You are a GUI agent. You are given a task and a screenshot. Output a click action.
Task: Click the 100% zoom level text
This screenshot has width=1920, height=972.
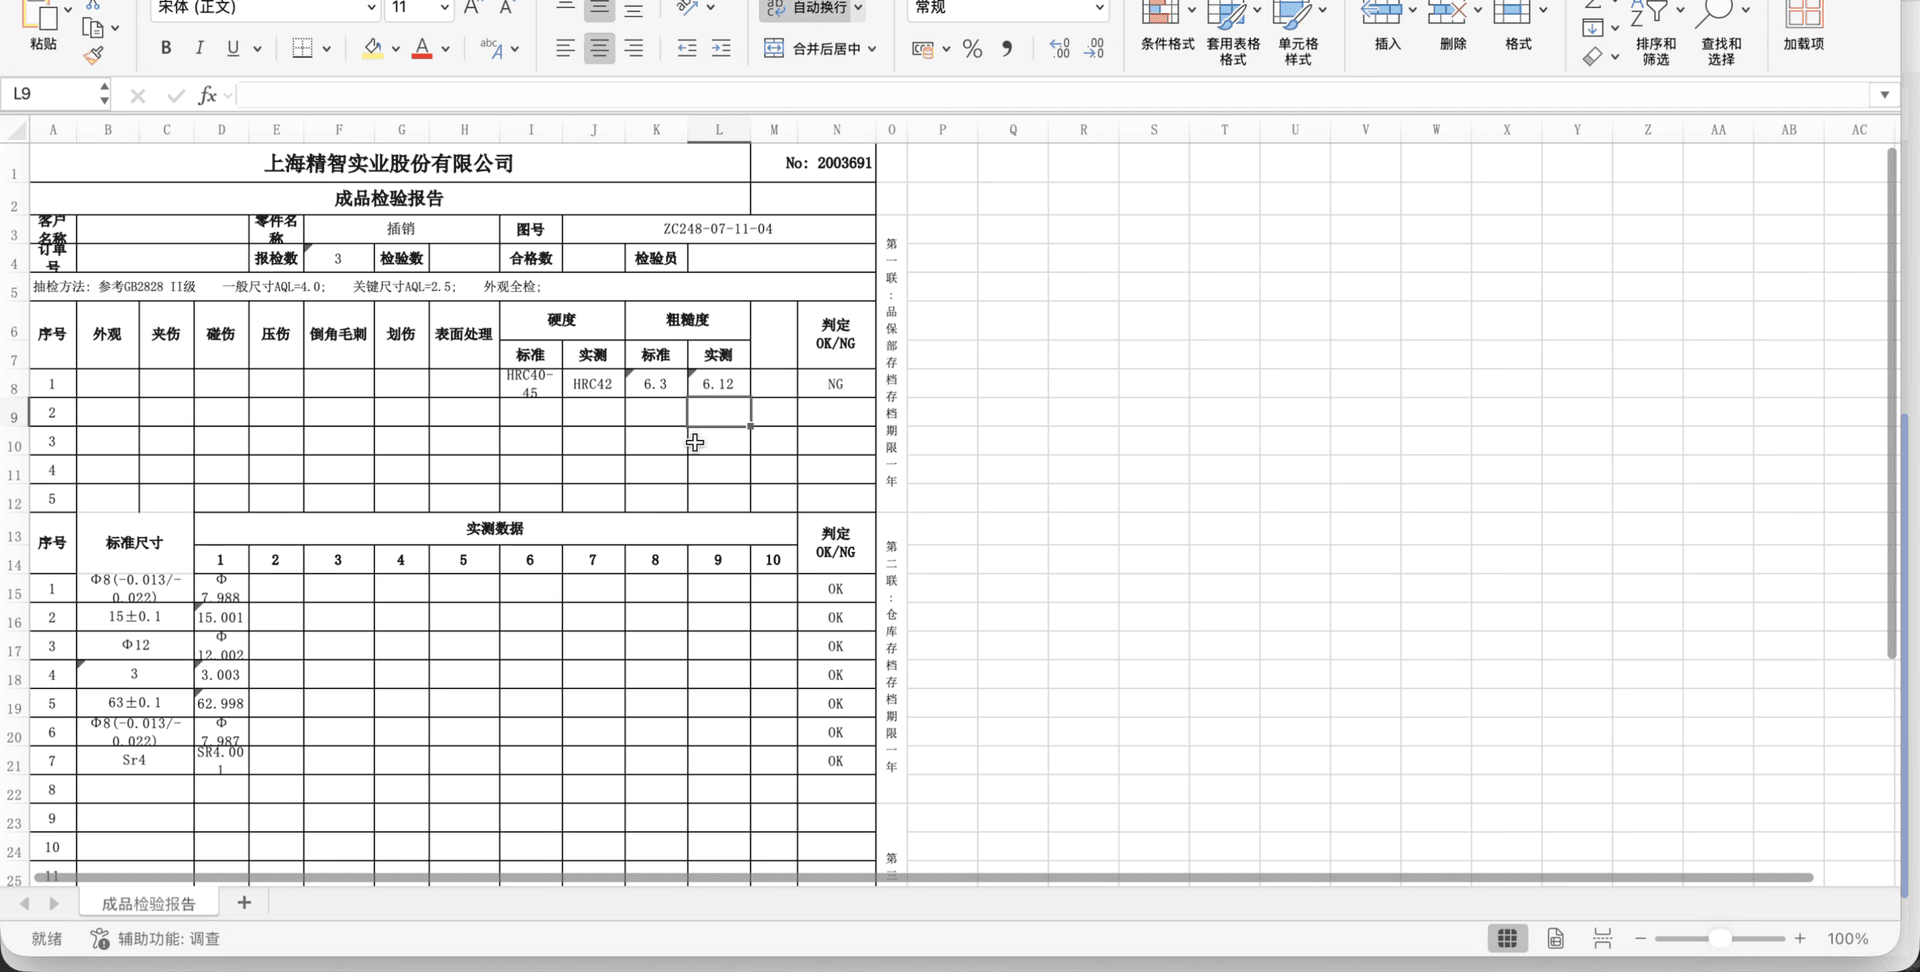click(x=1847, y=939)
